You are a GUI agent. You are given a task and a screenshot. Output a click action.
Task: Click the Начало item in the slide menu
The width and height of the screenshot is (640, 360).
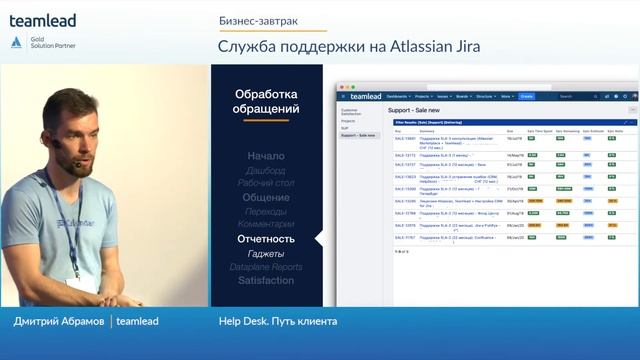point(266,156)
